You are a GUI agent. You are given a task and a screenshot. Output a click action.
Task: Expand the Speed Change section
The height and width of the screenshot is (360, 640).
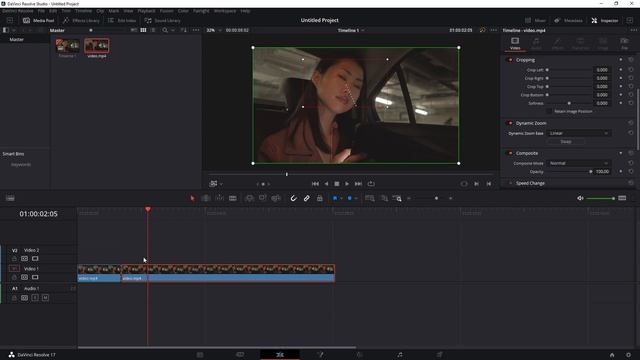[530, 183]
